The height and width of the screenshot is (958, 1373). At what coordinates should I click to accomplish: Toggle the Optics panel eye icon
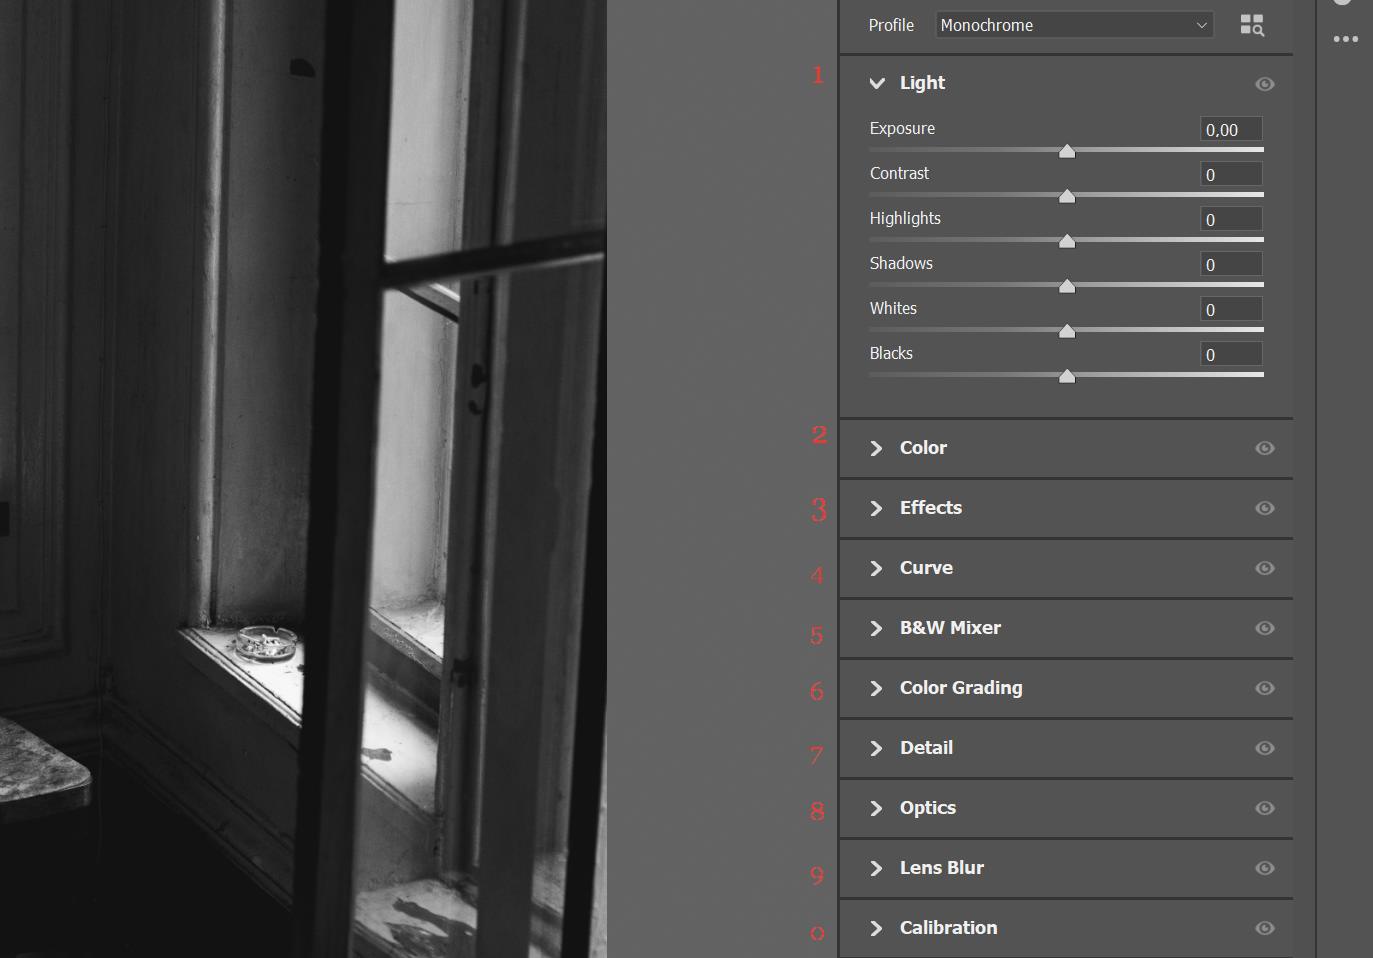[x=1264, y=808]
